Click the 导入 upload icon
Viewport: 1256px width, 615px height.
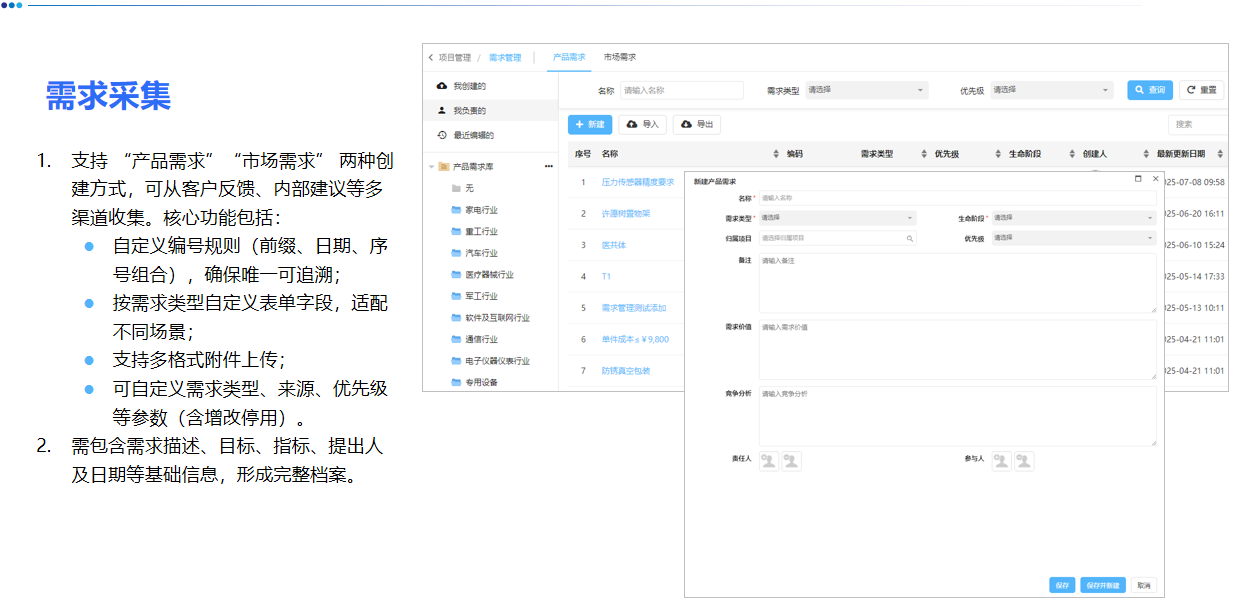pos(632,125)
